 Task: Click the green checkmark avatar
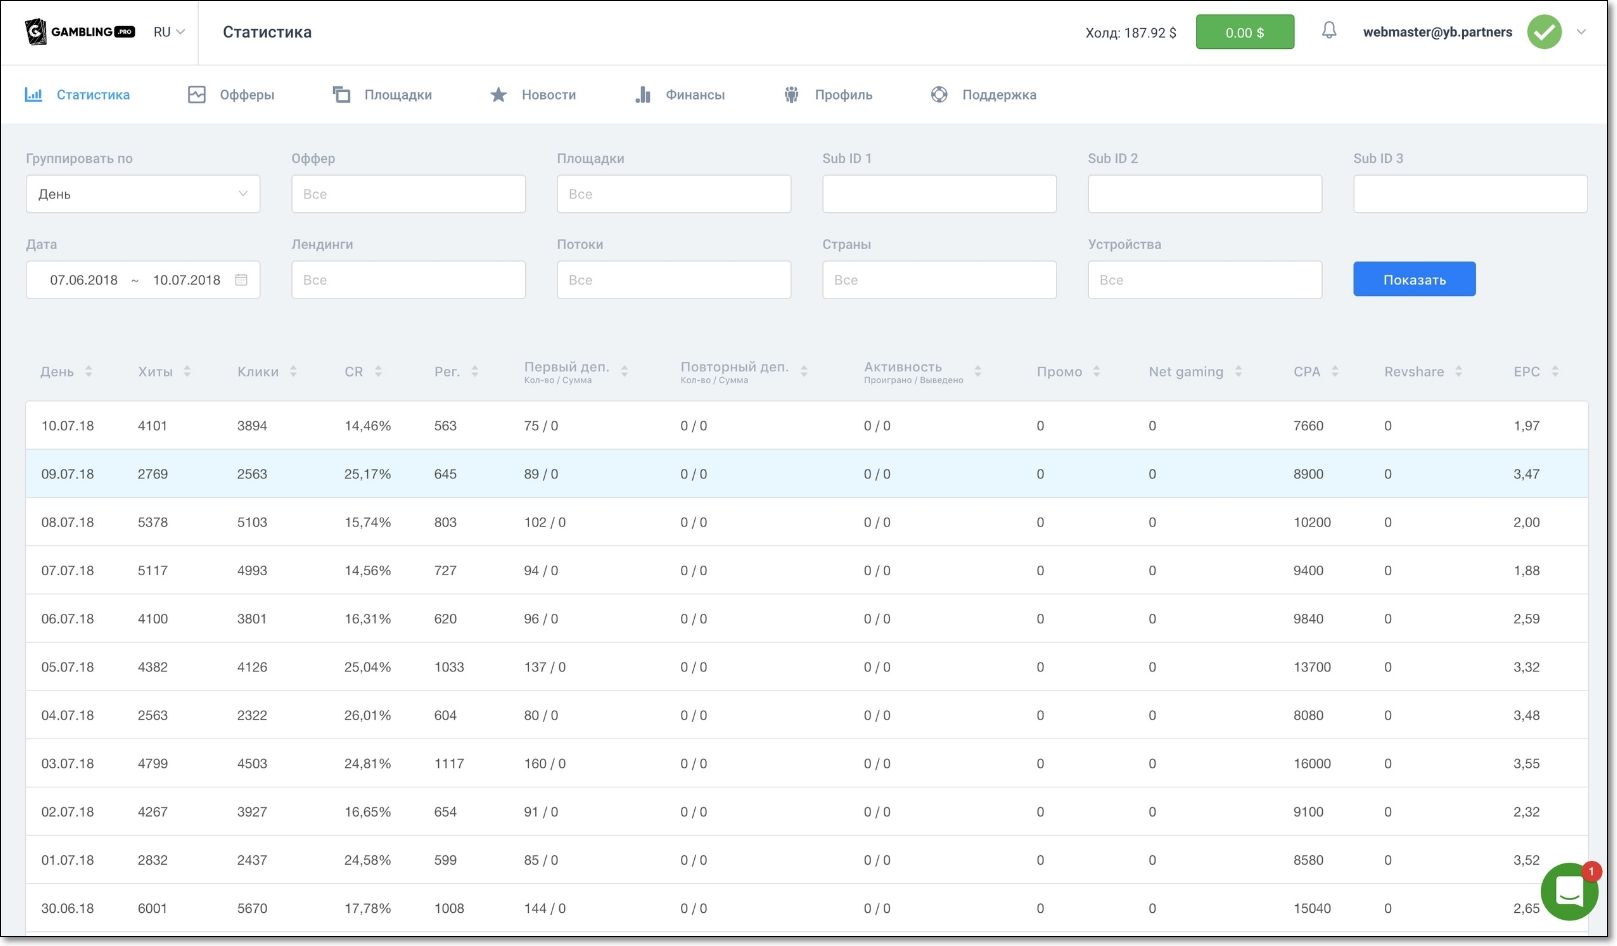pyautogui.click(x=1544, y=32)
